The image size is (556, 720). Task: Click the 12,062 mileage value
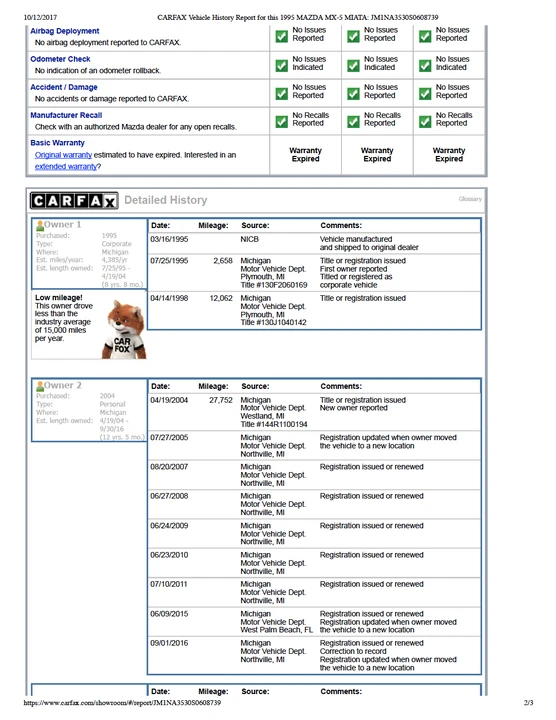point(221,298)
